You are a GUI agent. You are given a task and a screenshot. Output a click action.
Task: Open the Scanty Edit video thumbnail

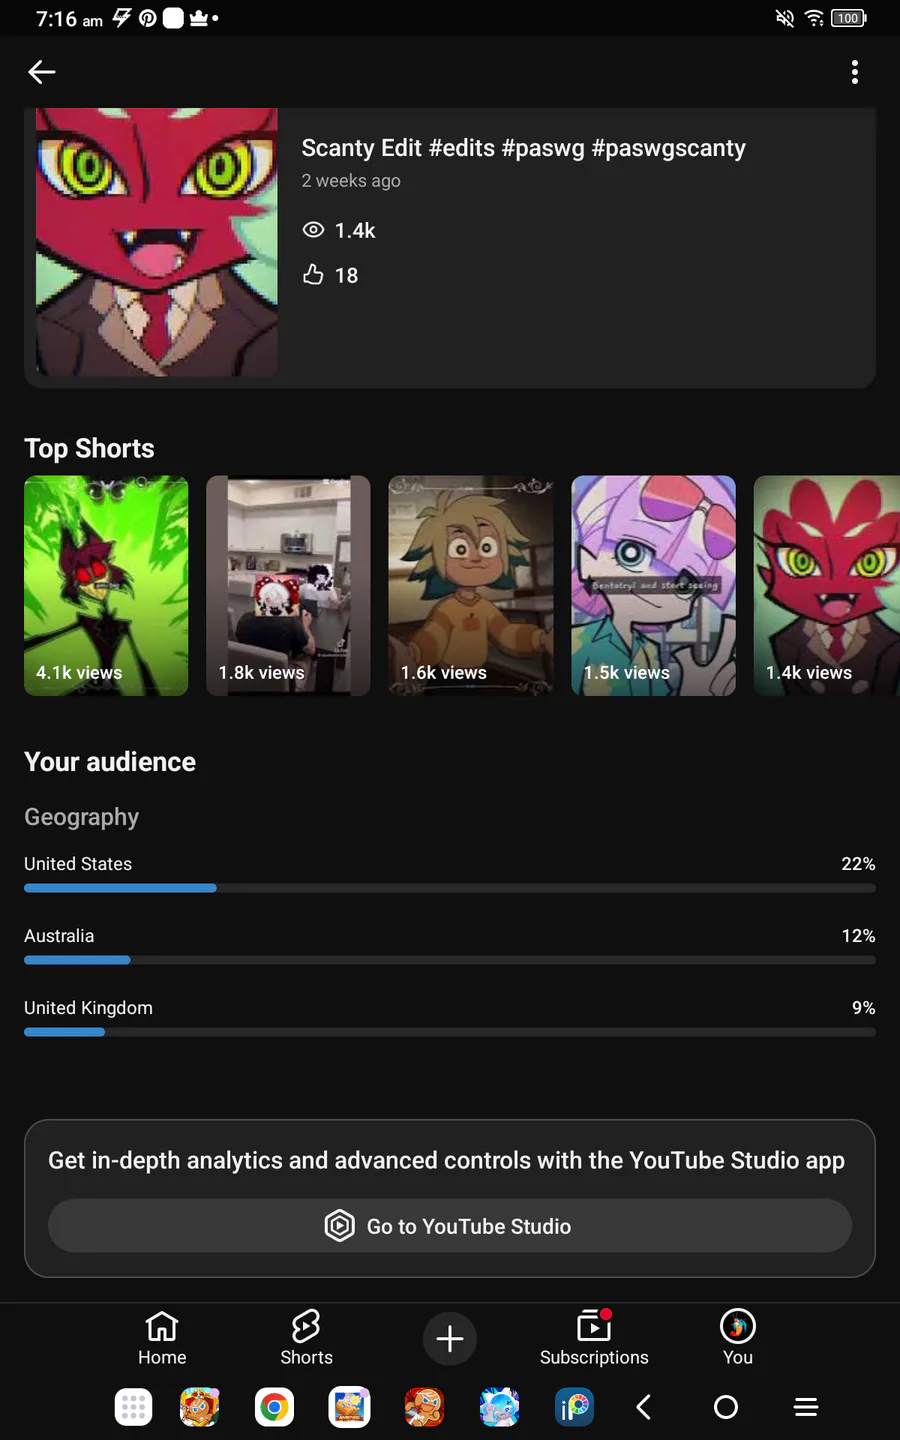157,242
